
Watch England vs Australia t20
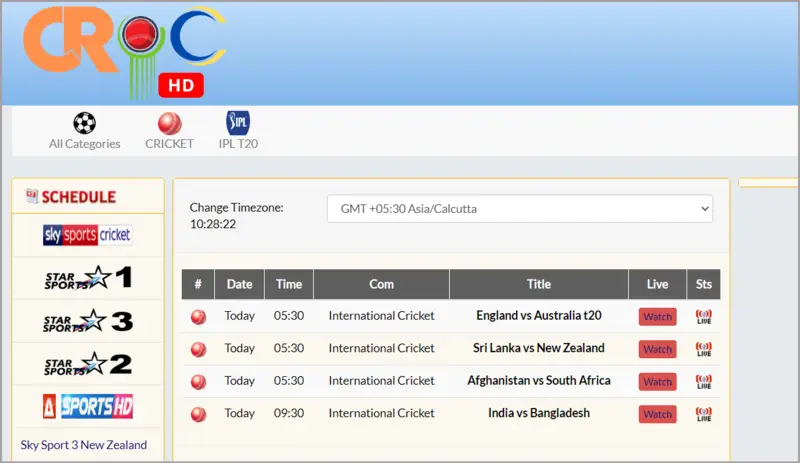pyautogui.click(x=658, y=316)
